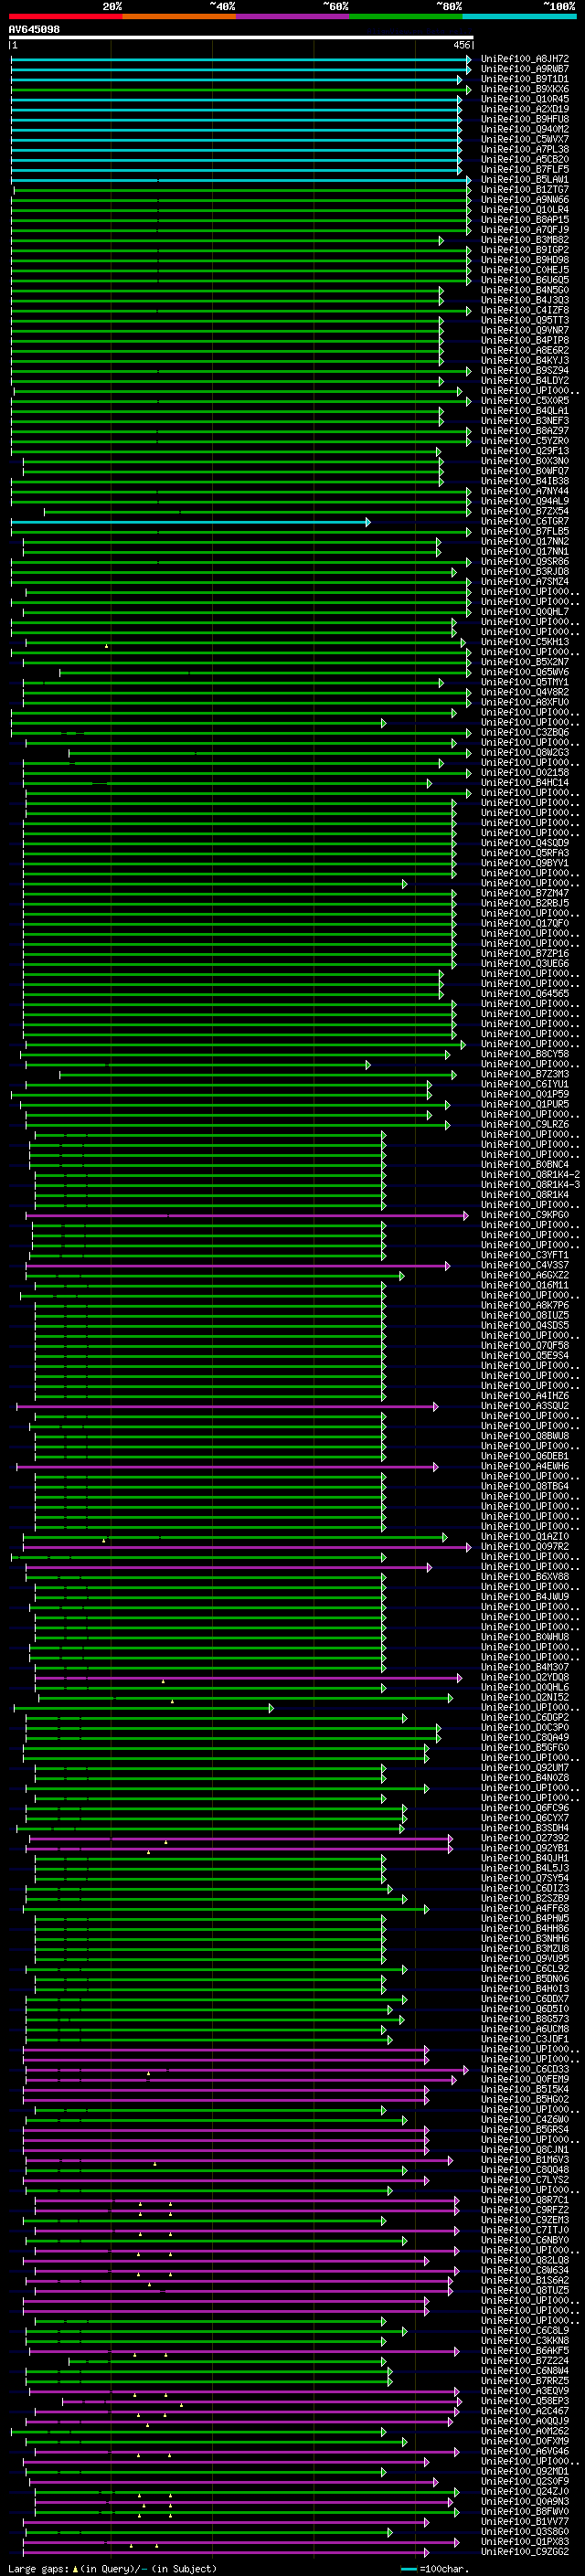Screen dimensions: 585x2576
Task: Select the UniRef100_C4IZF8 label
Action: point(525,310)
